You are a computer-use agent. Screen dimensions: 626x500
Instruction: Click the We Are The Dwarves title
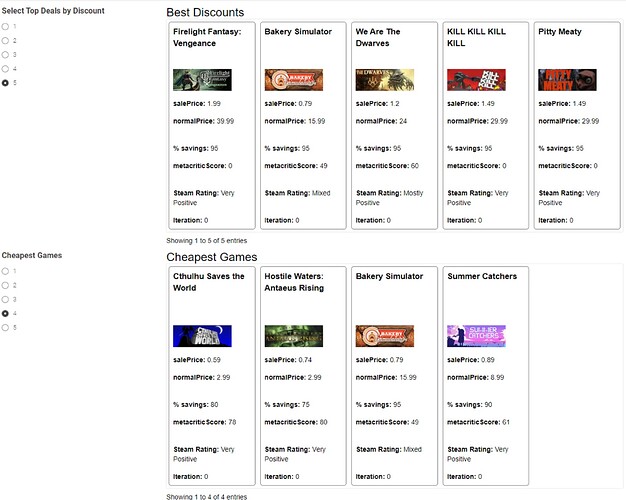378,37
